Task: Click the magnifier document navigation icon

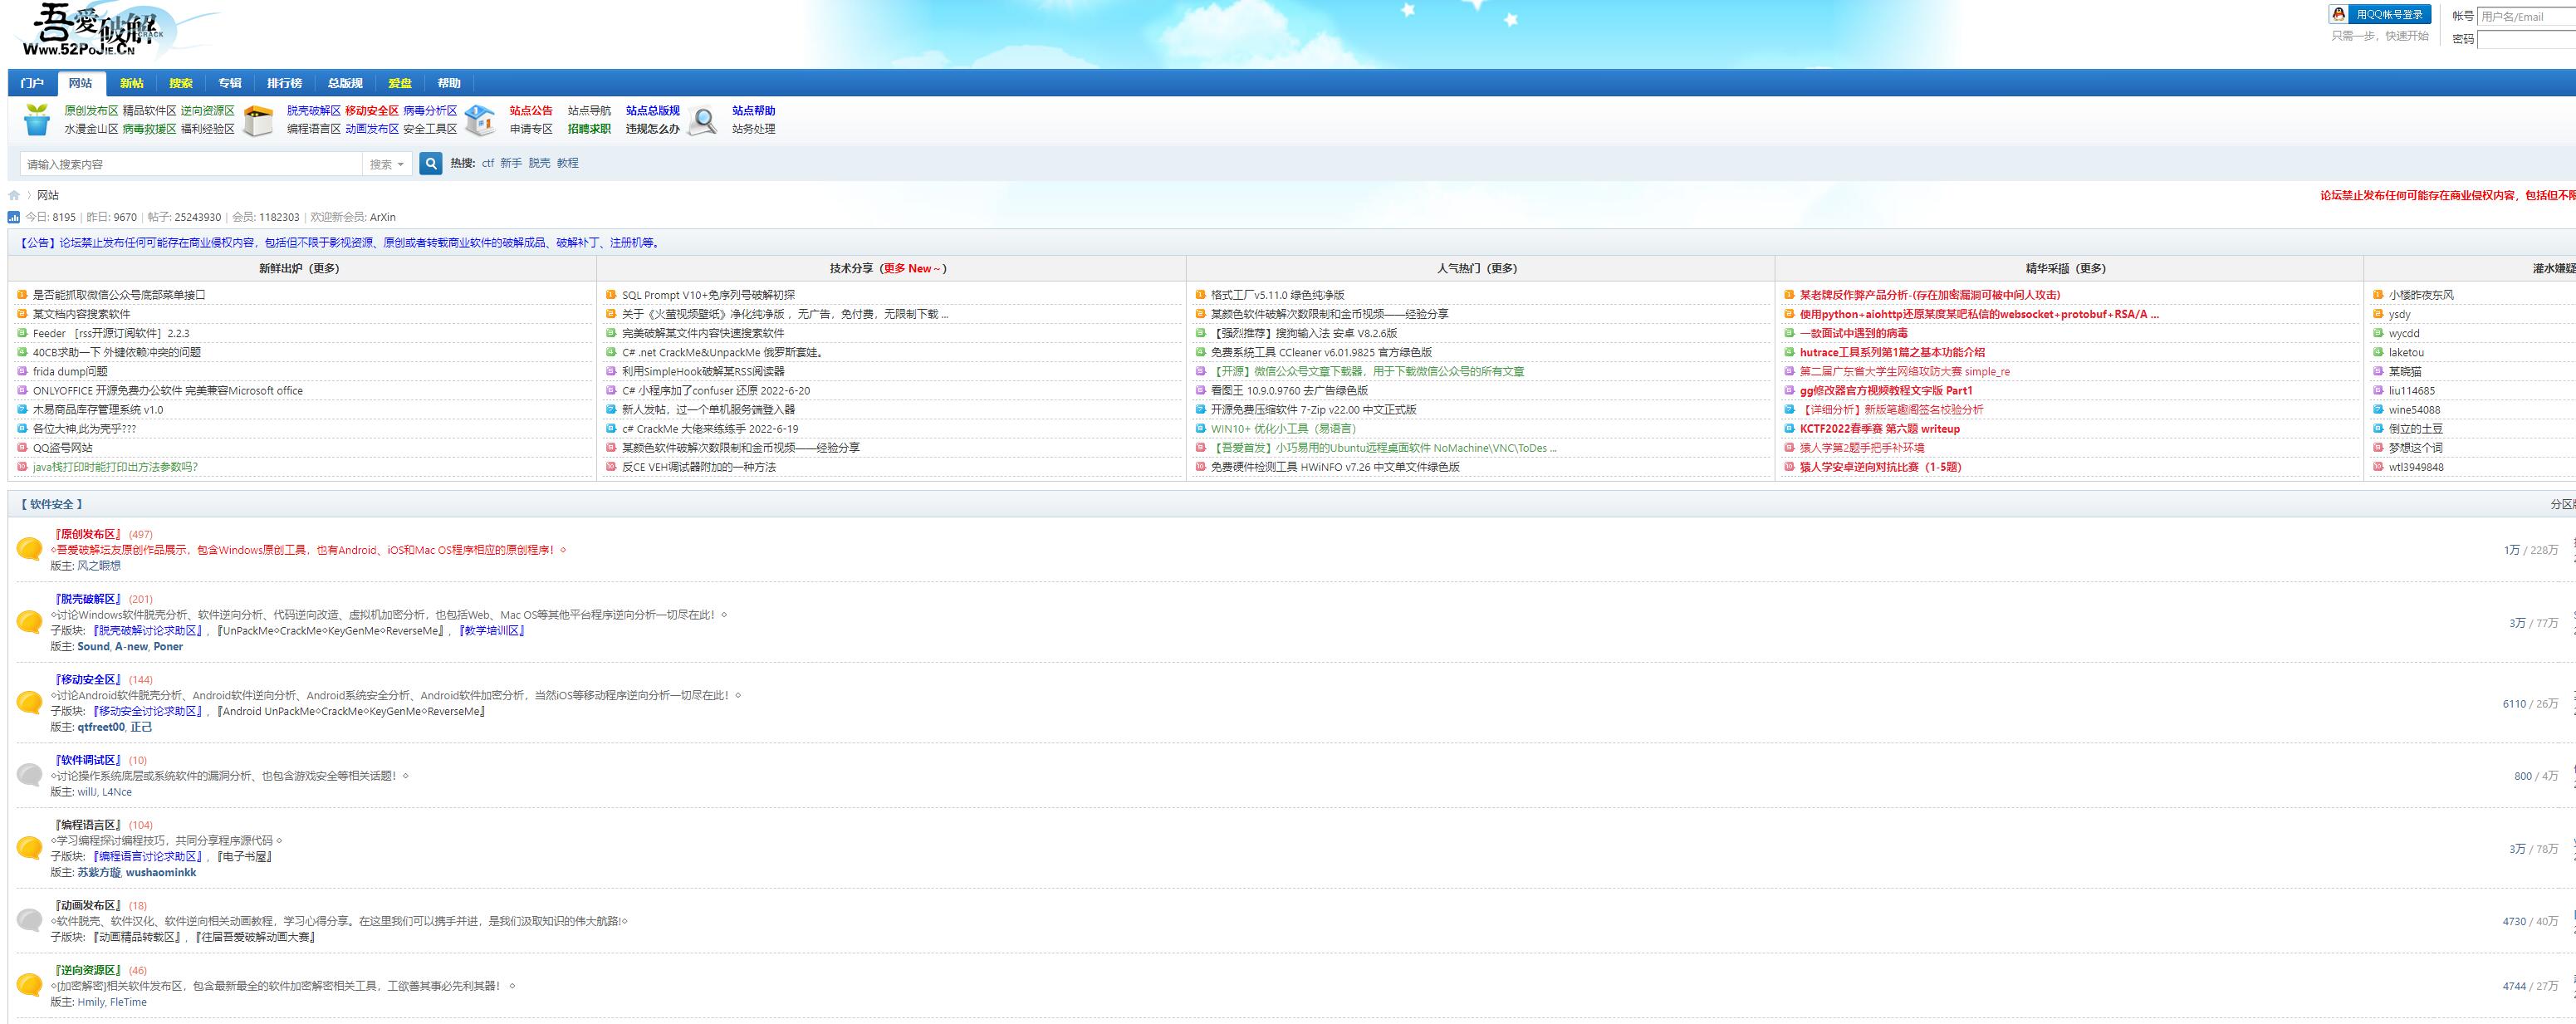Action: point(704,120)
